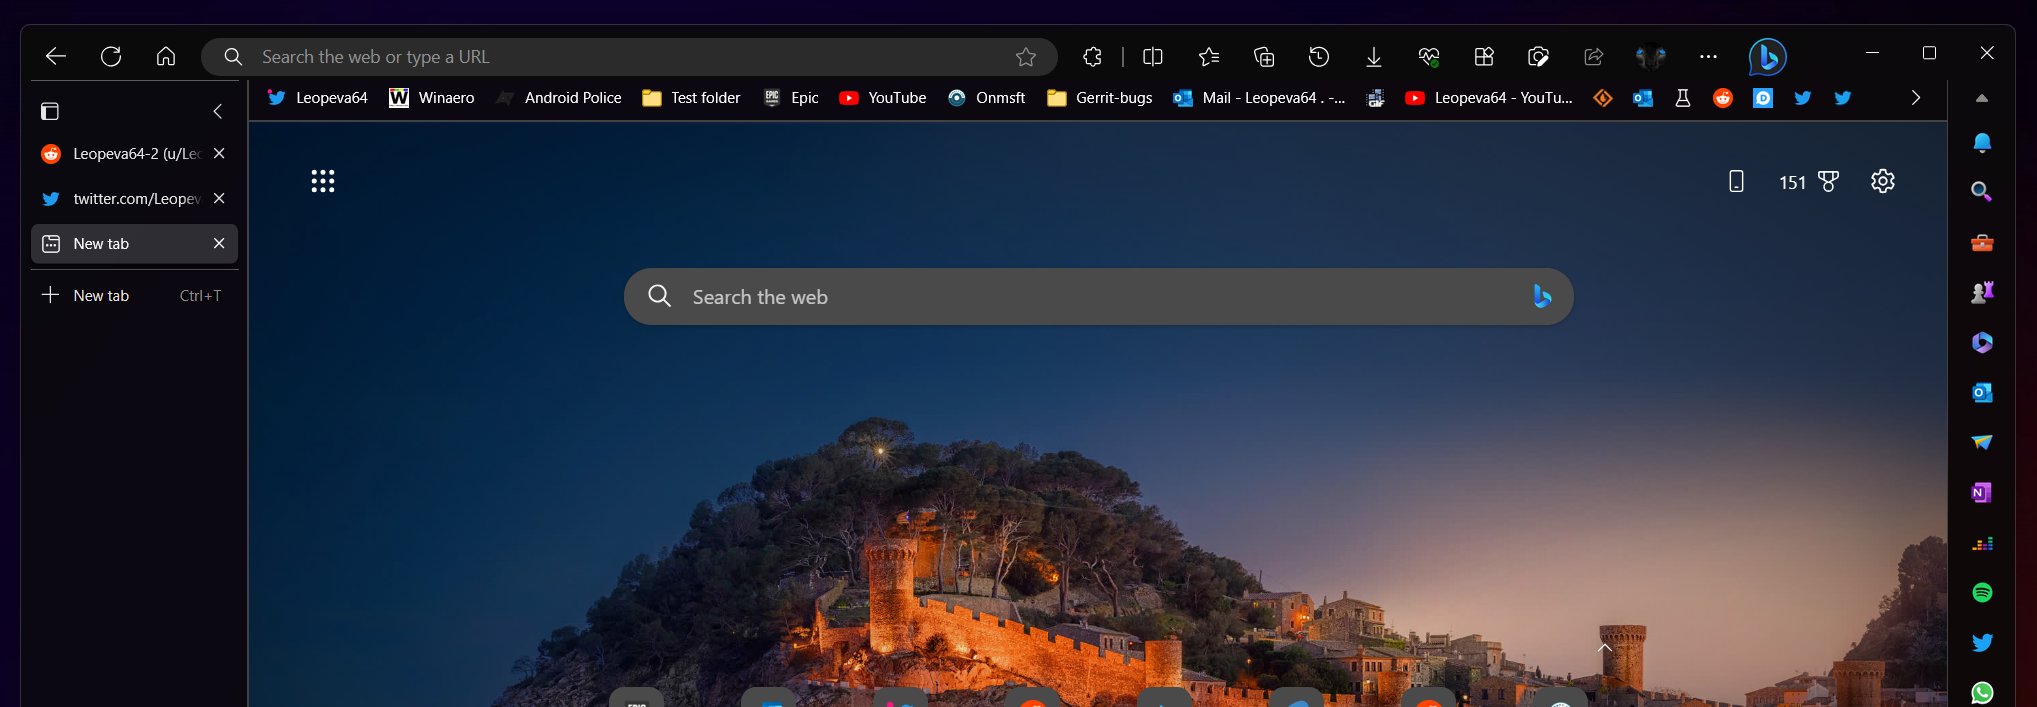The width and height of the screenshot is (2037, 707).
Task: Open the Downloads icon
Action: [x=1374, y=57]
